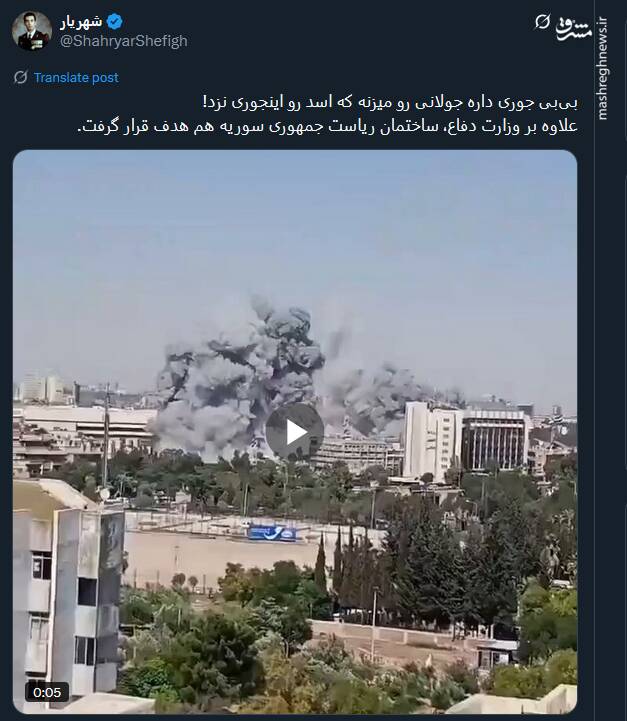
Task: Click the blue billboard in the video
Action: [x=272, y=533]
